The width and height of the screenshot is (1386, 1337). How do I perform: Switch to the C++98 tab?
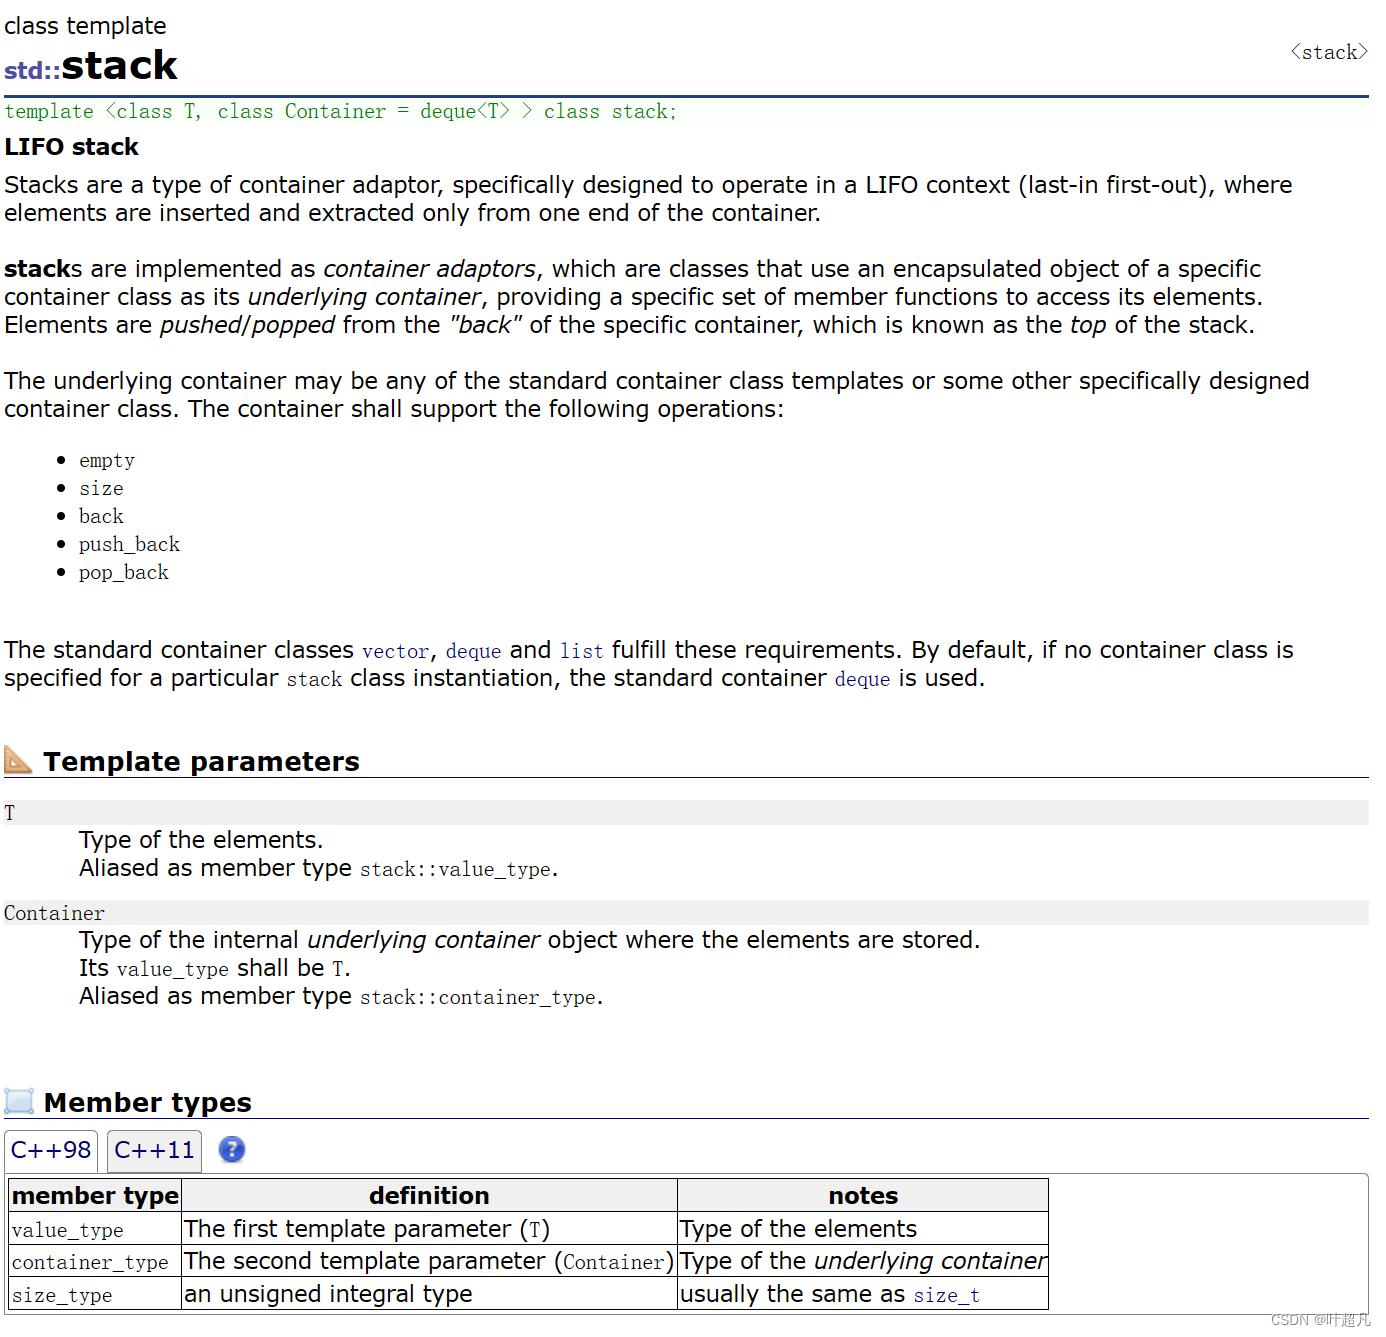tap(51, 1151)
